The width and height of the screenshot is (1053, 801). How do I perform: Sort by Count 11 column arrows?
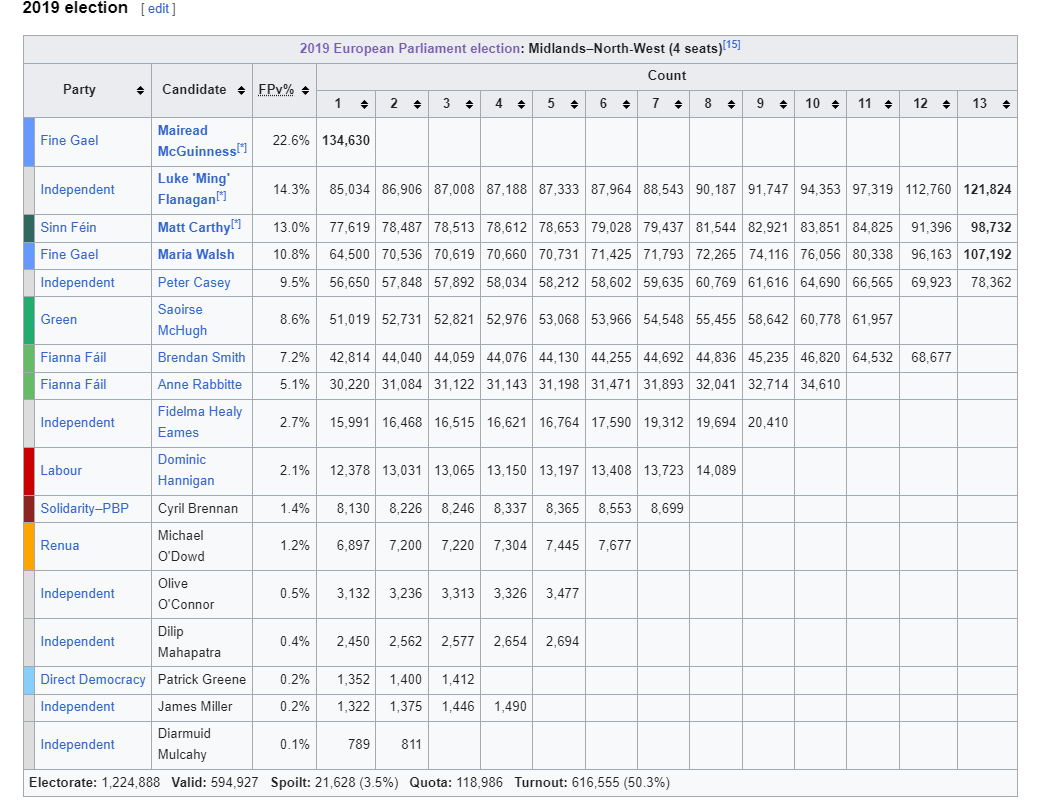coord(888,104)
